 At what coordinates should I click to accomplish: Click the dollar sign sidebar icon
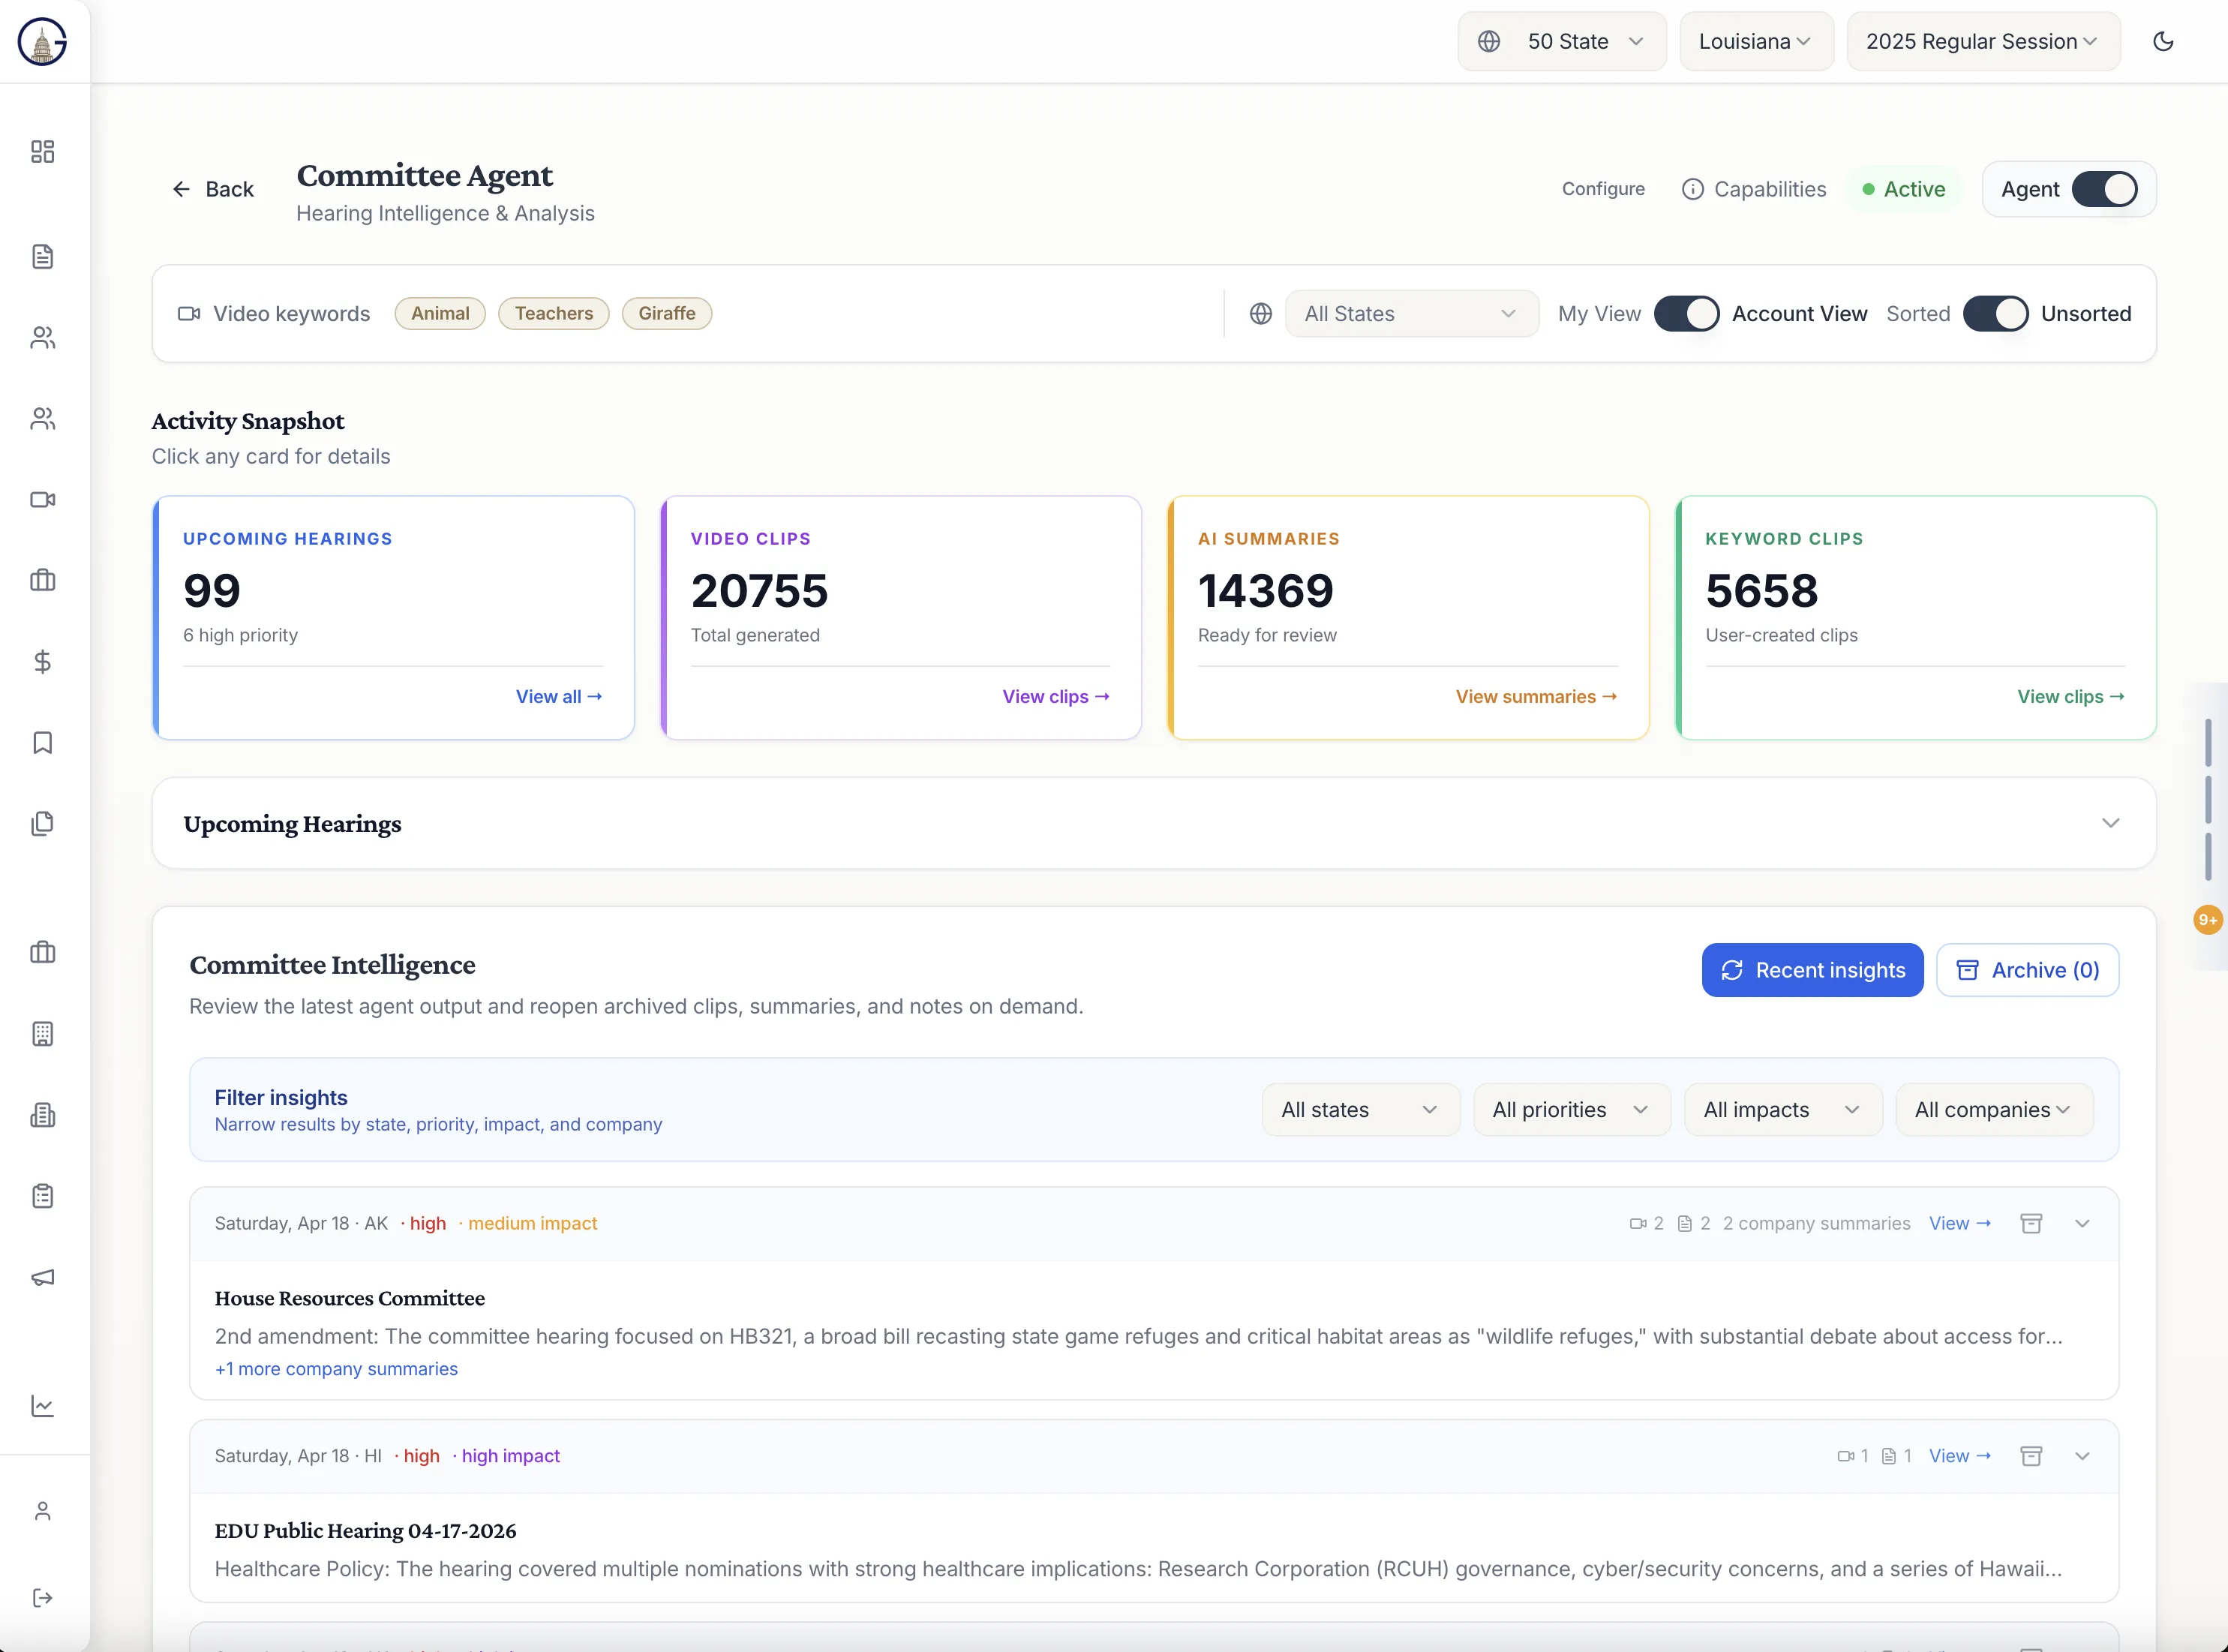(x=42, y=661)
